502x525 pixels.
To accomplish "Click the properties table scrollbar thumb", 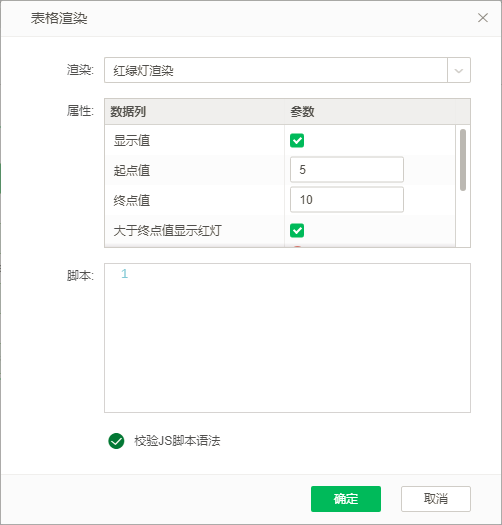I will 463,160.
